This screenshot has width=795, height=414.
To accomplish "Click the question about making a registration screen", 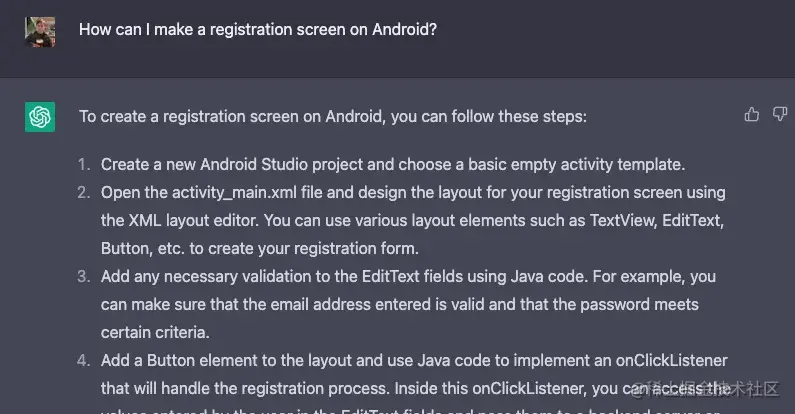I will 258,29.
